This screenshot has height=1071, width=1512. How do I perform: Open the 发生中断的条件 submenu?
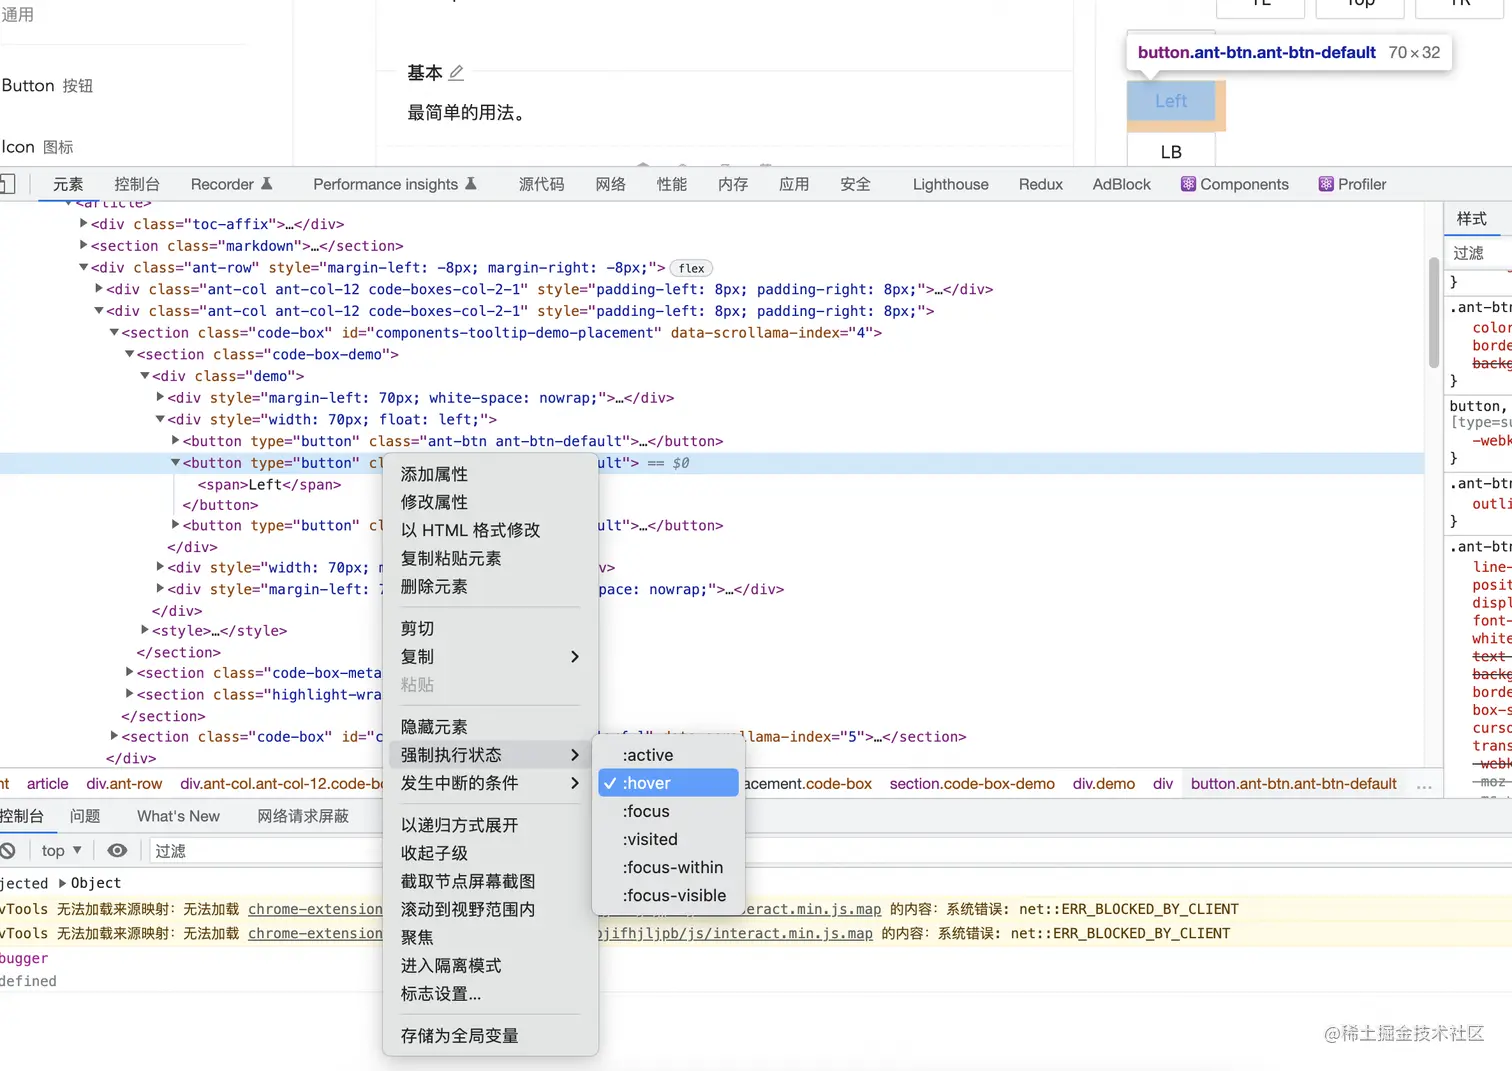pyautogui.click(x=490, y=782)
